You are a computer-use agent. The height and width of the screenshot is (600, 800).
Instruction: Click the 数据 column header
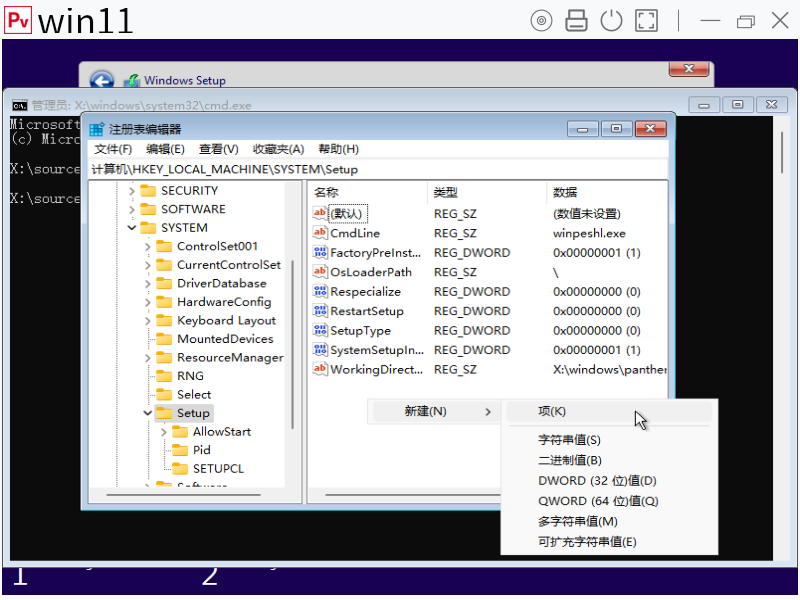tap(607, 192)
